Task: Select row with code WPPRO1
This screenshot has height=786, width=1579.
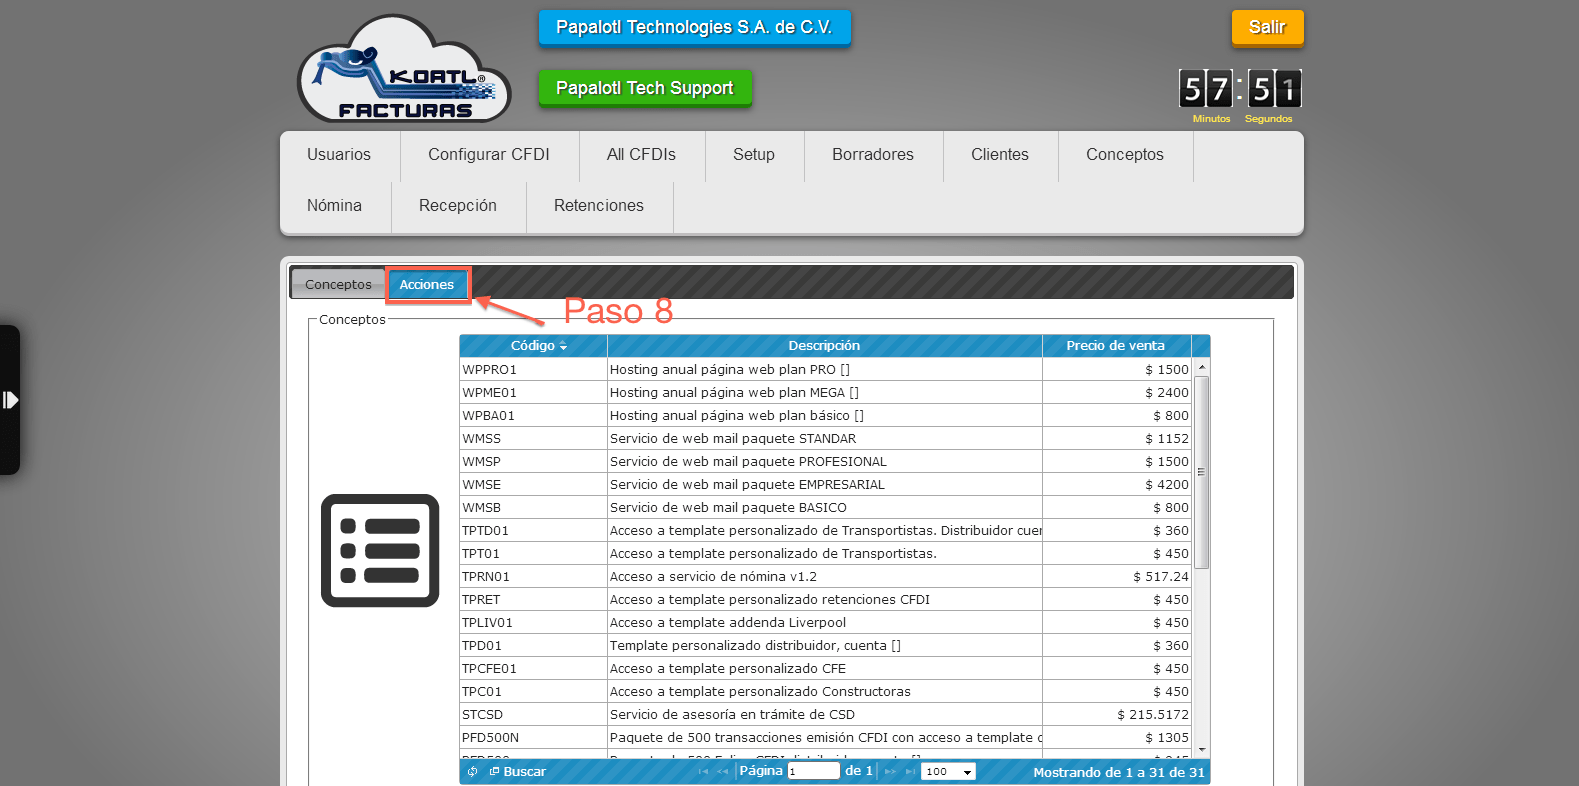Action: pos(825,369)
